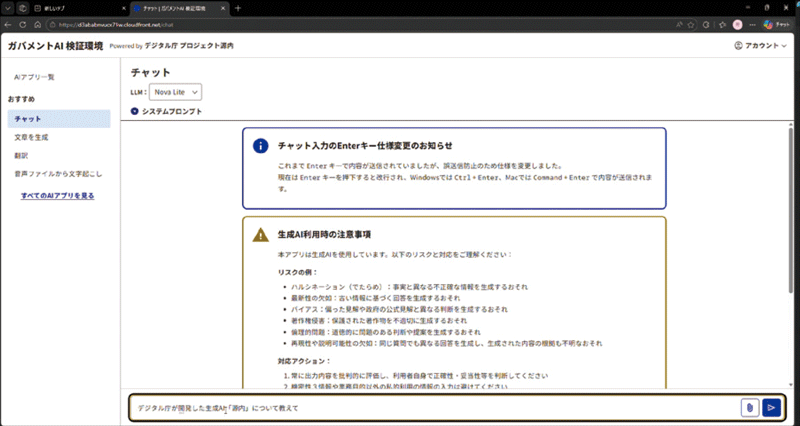Click the ハルシネーション bullet line
Image resolution: width=800 pixels, height=426 pixels.
point(409,287)
